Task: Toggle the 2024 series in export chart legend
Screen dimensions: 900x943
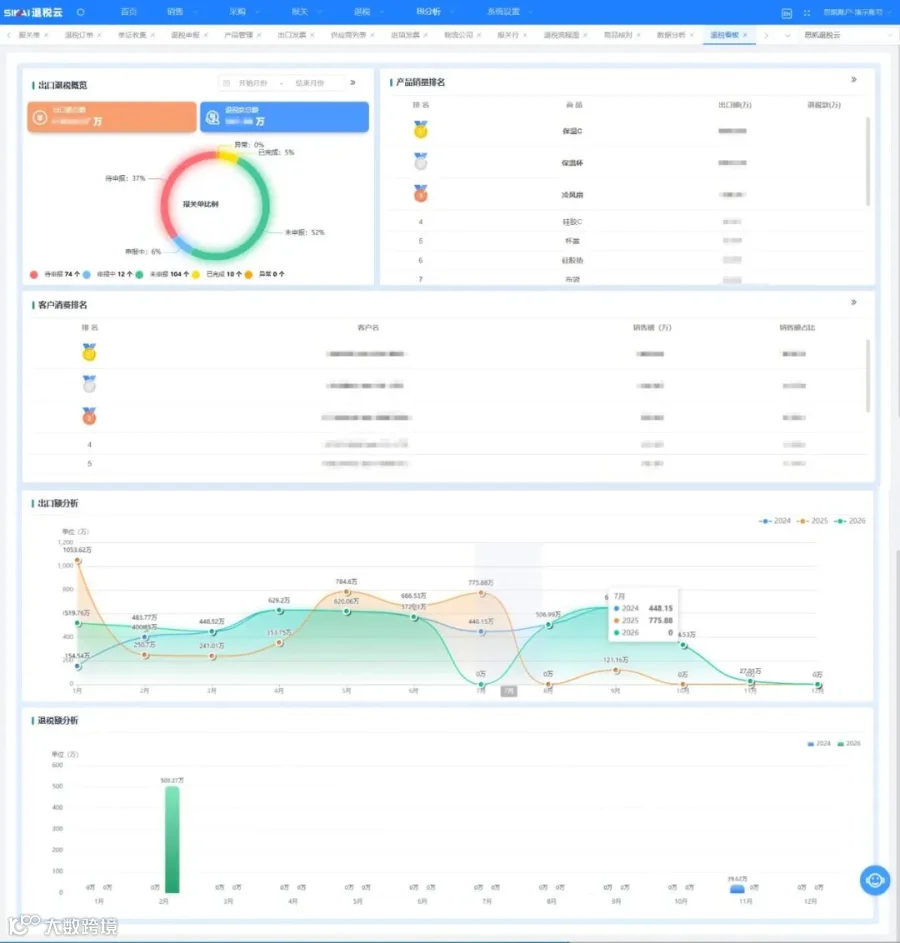Action: pyautogui.click(x=775, y=521)
